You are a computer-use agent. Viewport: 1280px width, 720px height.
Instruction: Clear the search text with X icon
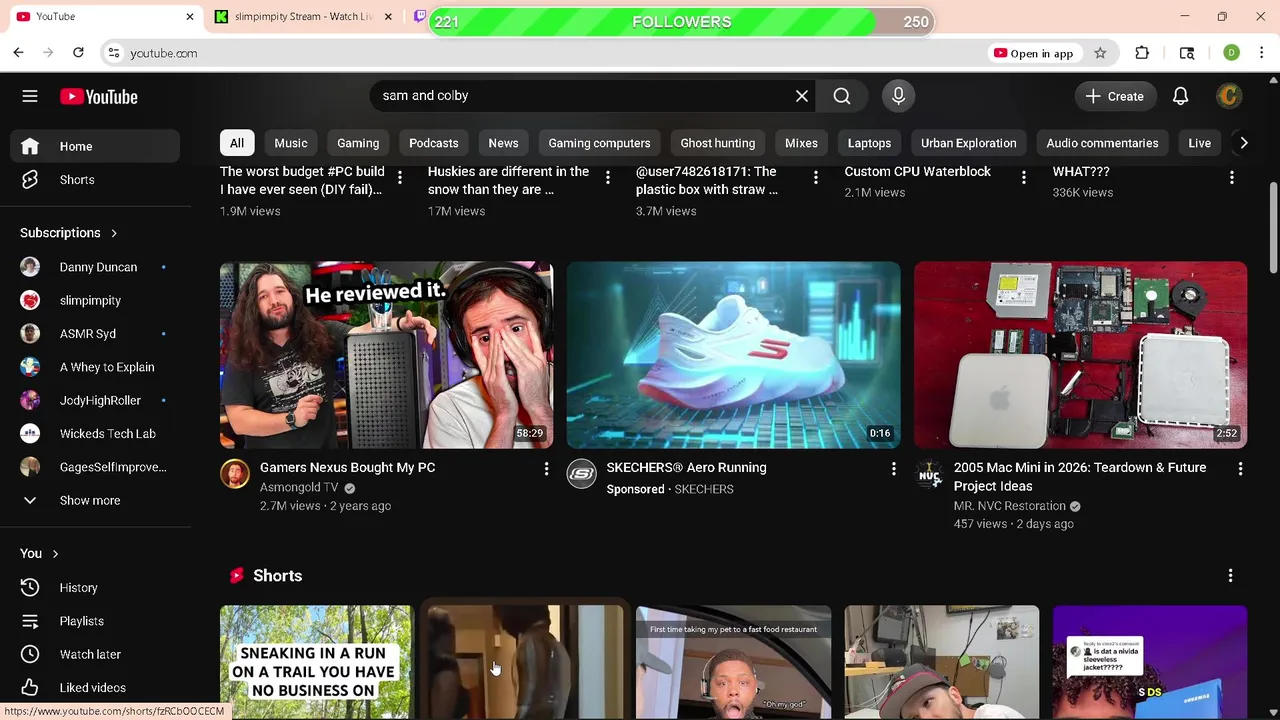[x=802, y=96]
